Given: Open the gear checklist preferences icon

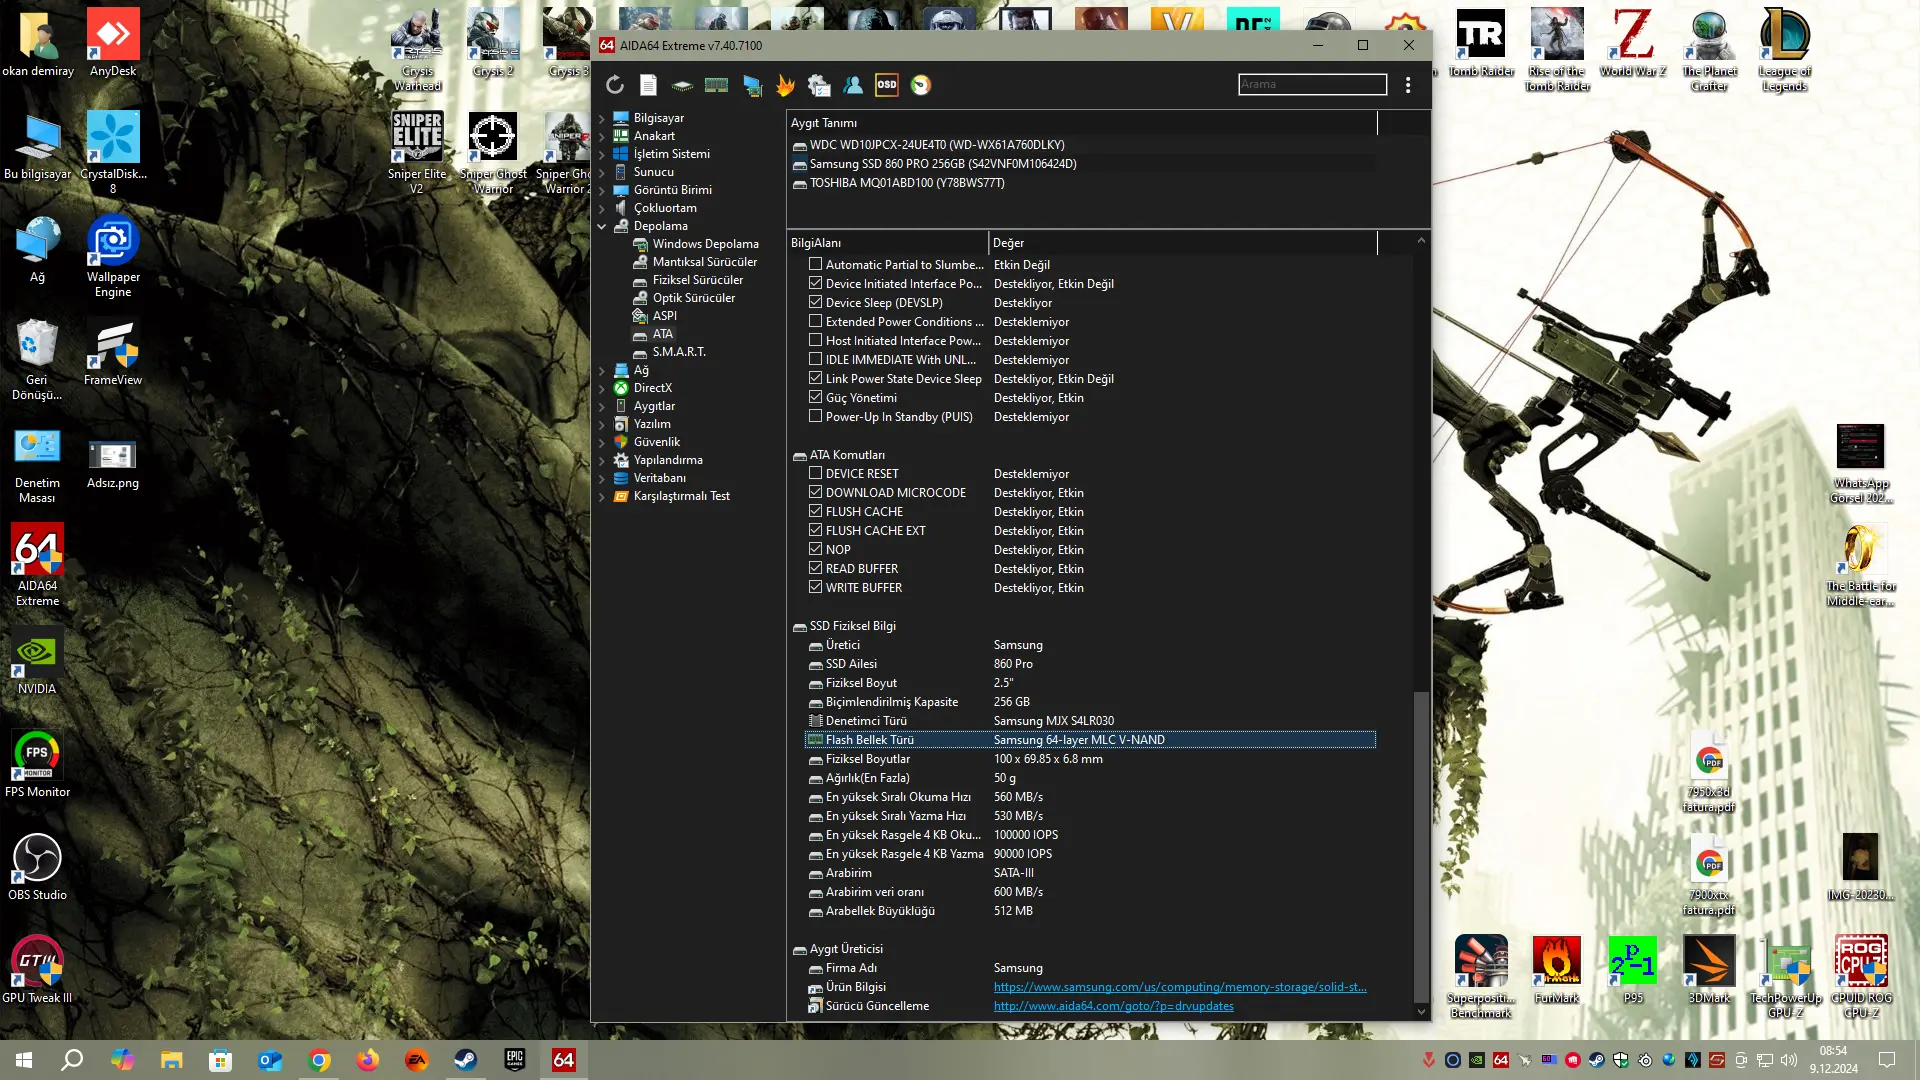Looking at the screenshot, I should [x=819, y=85].
